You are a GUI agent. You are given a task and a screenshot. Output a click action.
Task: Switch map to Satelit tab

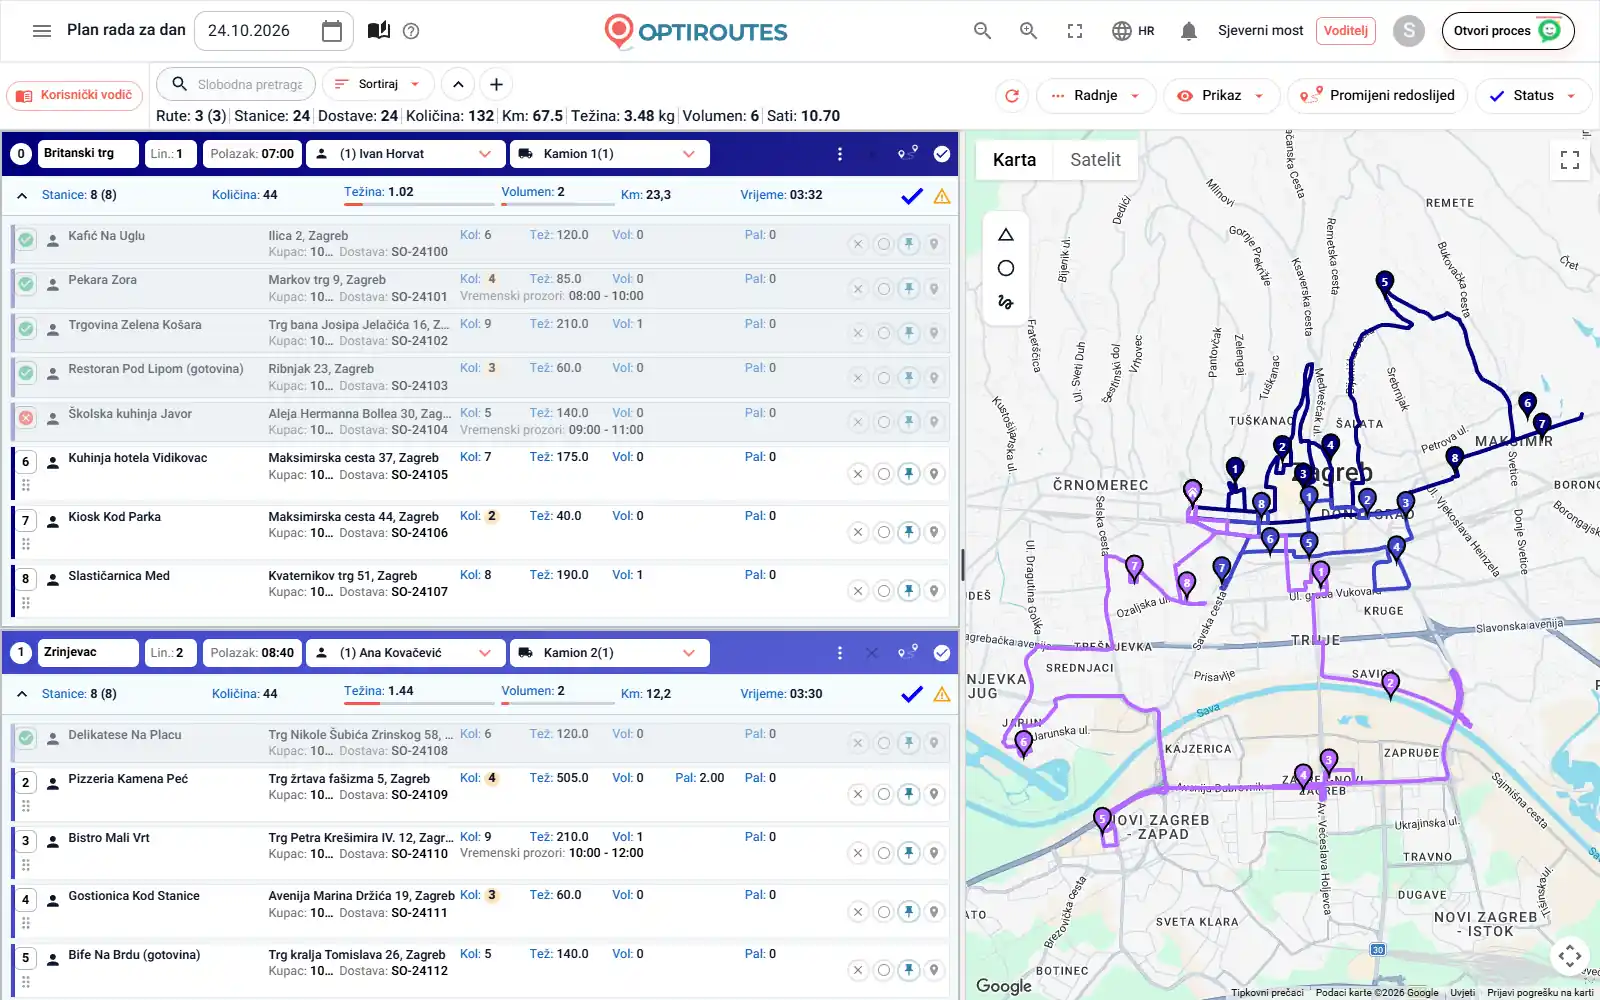(x=1095, y=160)
